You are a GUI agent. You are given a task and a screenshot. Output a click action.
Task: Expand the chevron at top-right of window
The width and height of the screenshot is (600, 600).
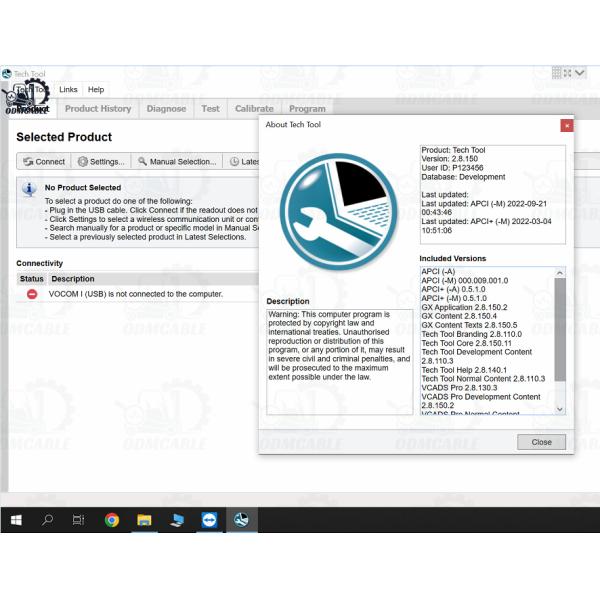(580, 74)
